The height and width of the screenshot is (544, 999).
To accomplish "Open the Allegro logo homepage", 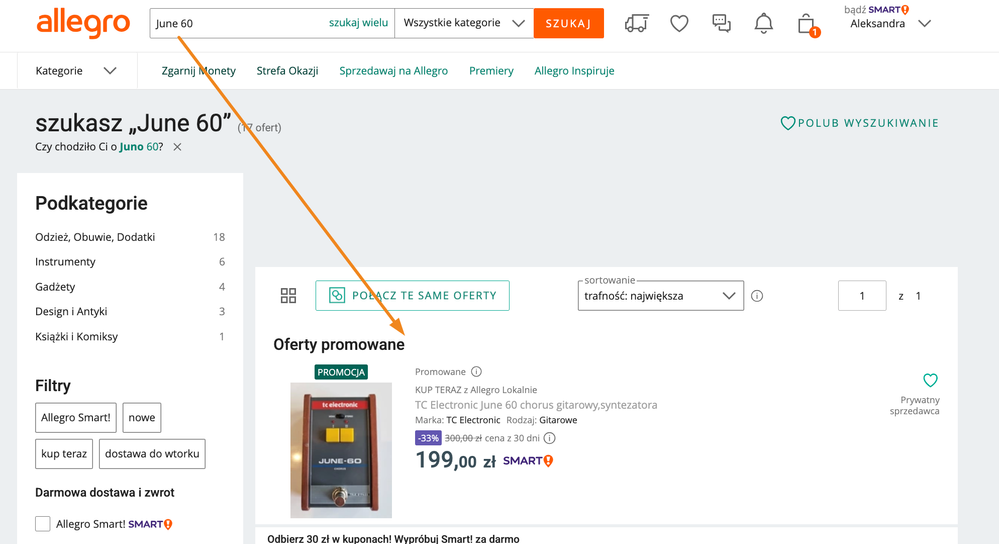I will pos(83,24).
